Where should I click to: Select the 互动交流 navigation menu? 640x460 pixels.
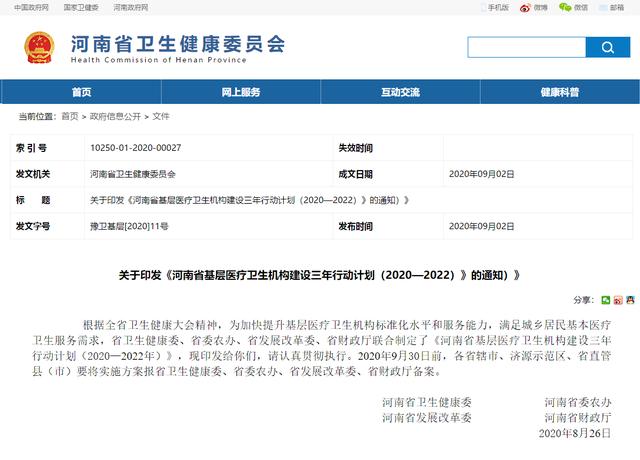click(400, 92)
